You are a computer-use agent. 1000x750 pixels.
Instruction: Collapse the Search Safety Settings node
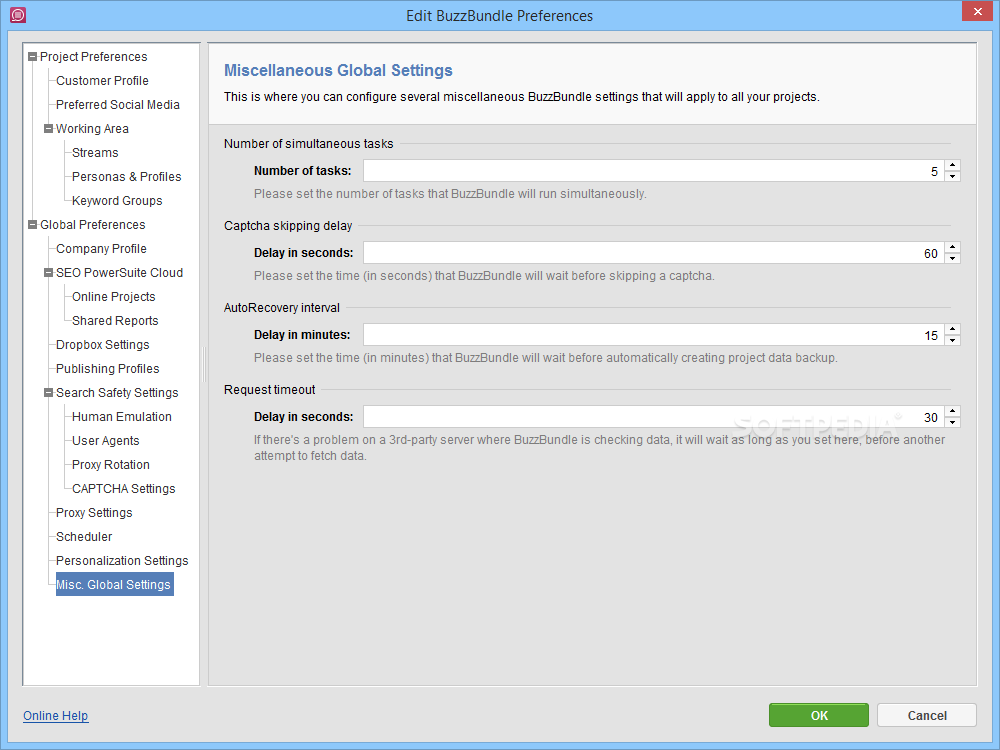click(48, 393)
